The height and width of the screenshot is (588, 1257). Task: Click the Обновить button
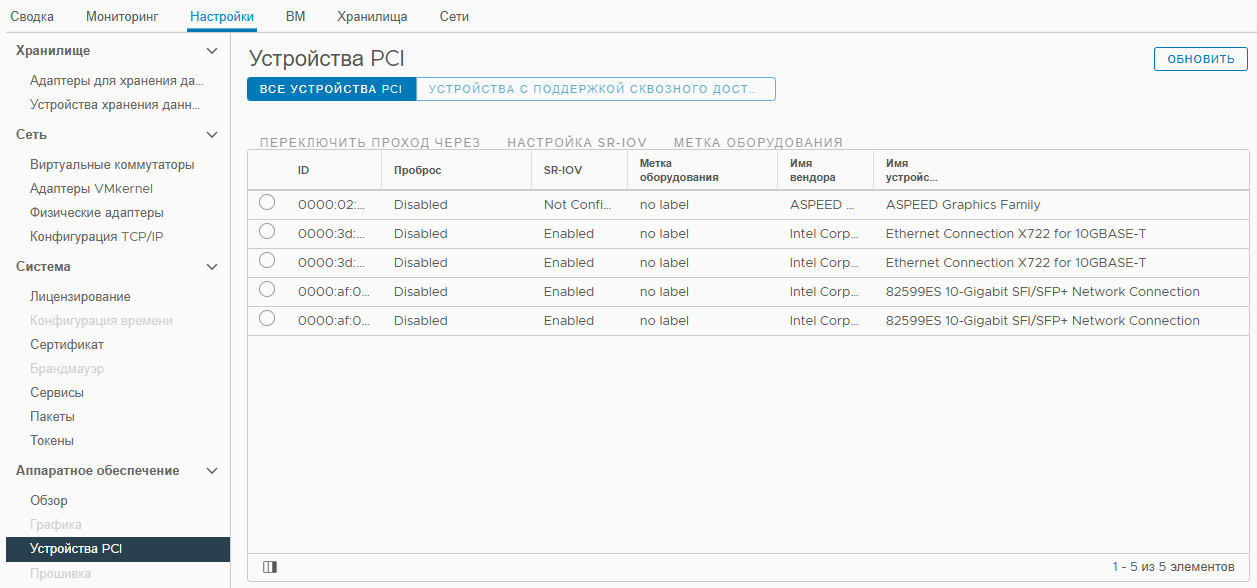(x=1200, y=59)
